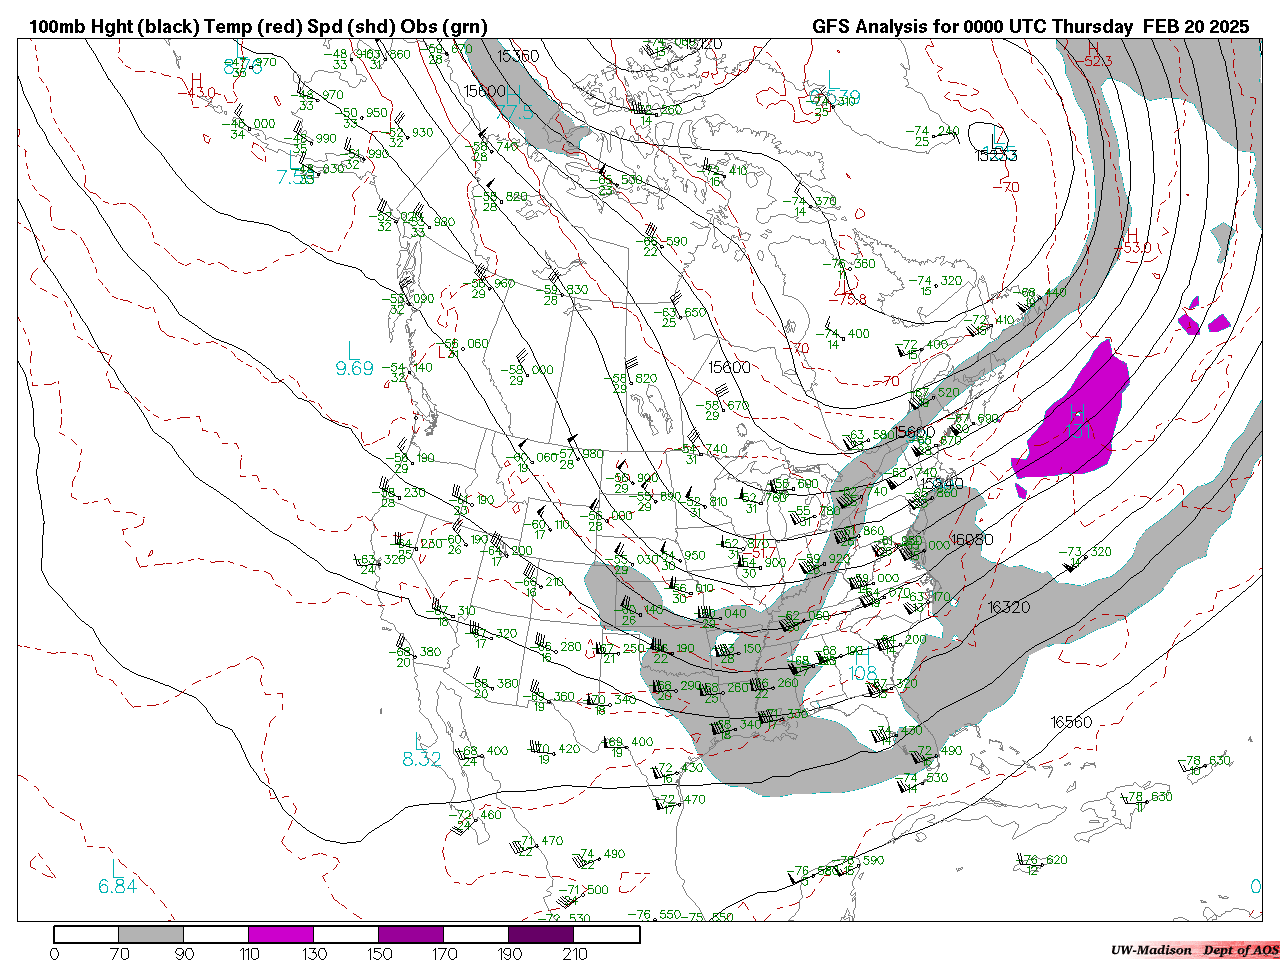Click the cyan 6.84 low marker
Image resolution: width=1280 pixels, height=960 pixels.
[x=117, y=886]
